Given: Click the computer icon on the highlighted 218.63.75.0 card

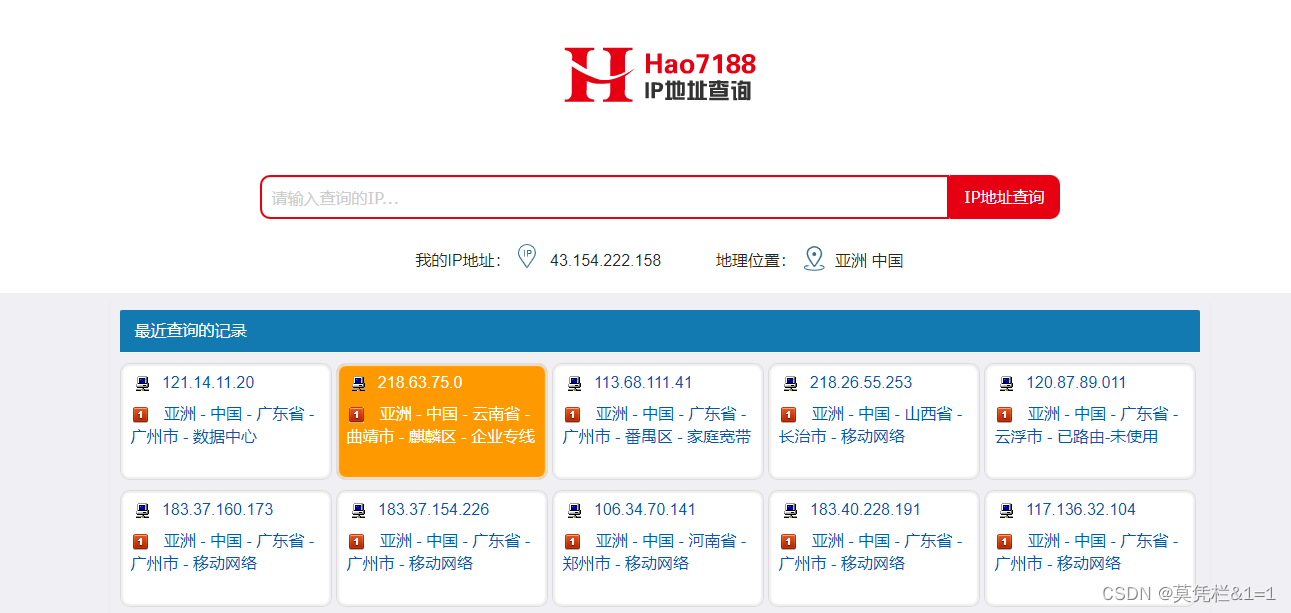Looking at the screenshot, I should pos(357,382).
